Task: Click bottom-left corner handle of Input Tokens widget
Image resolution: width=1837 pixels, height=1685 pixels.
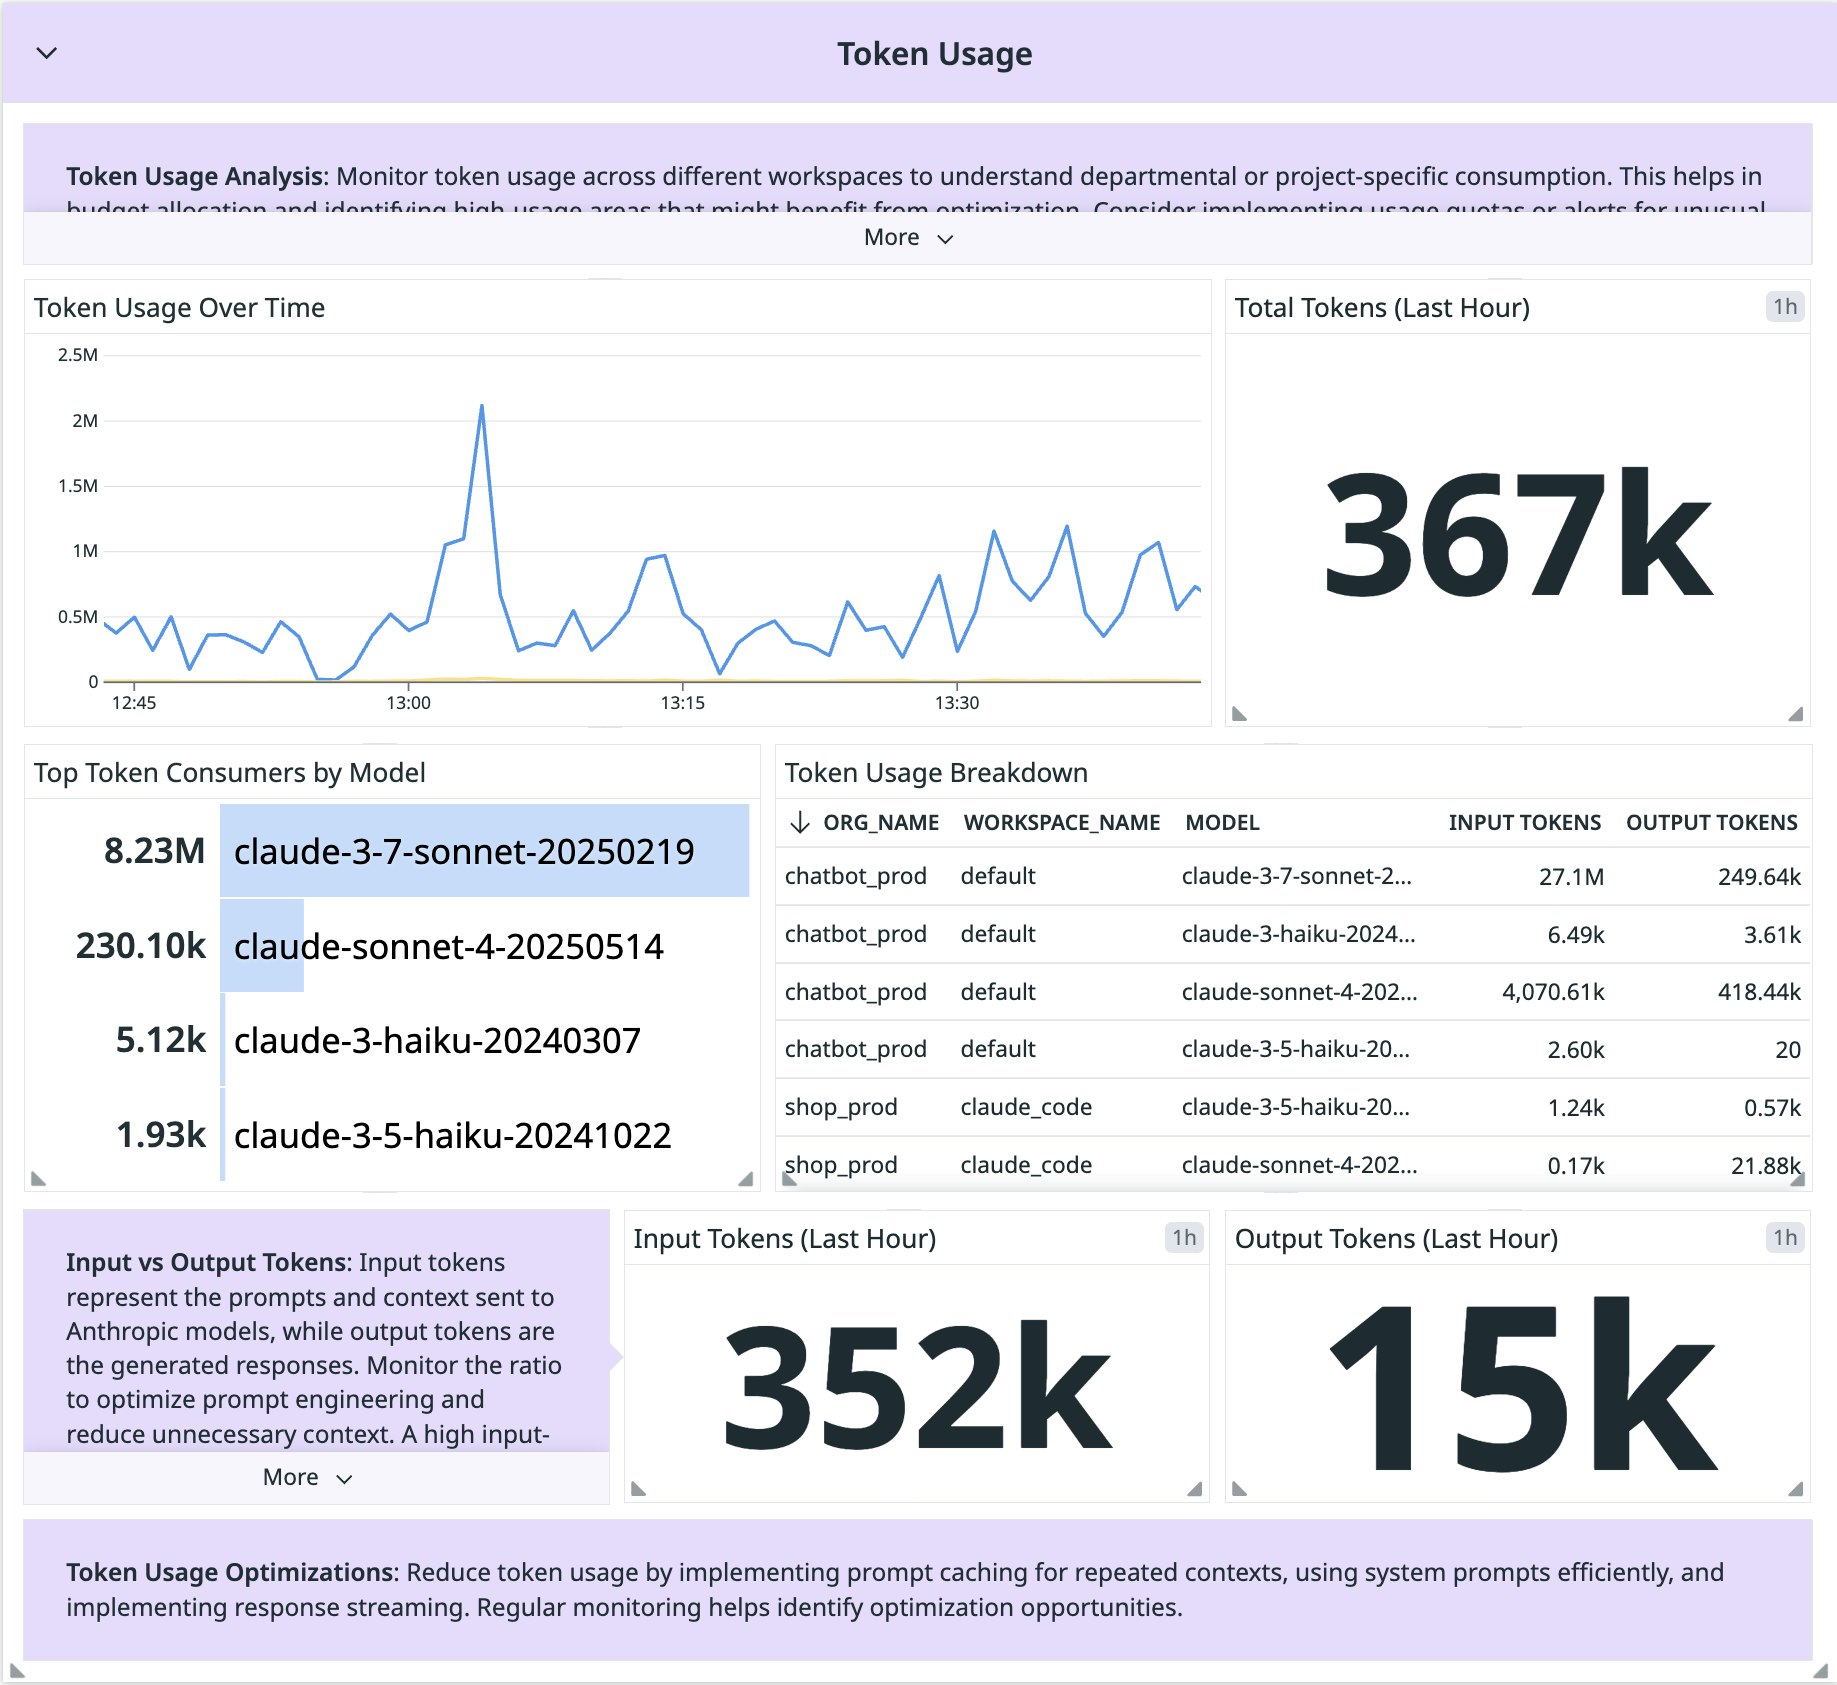Action: [640, 1488]
